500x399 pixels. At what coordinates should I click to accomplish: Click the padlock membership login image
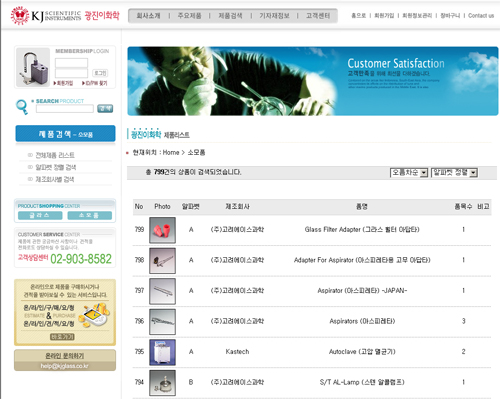[33, 67]
